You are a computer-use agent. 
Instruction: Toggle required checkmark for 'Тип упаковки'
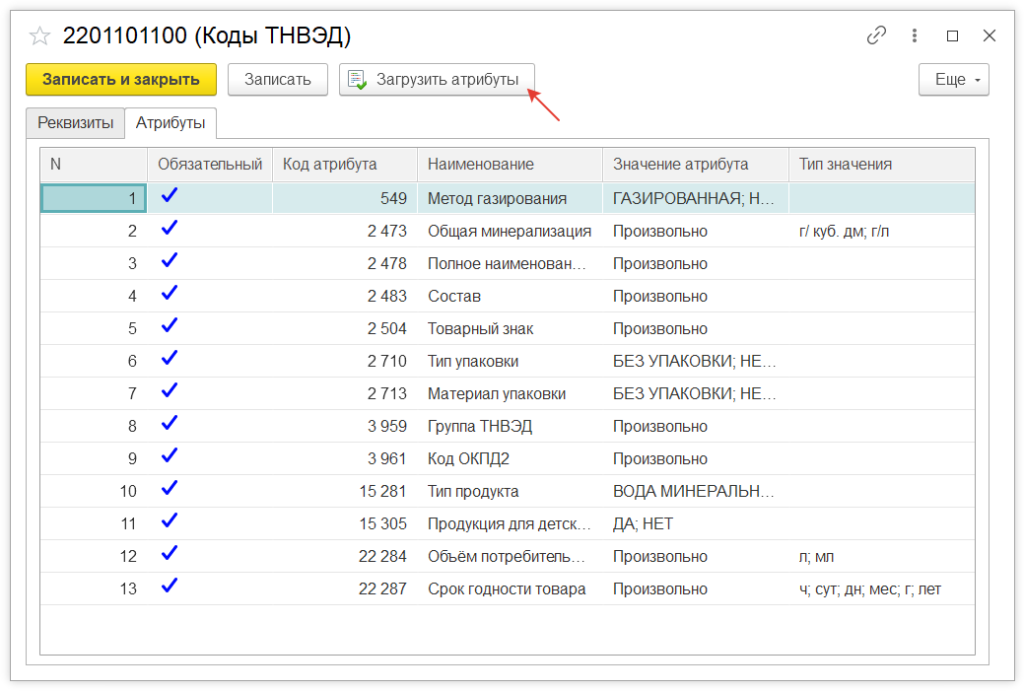point(170,359)
